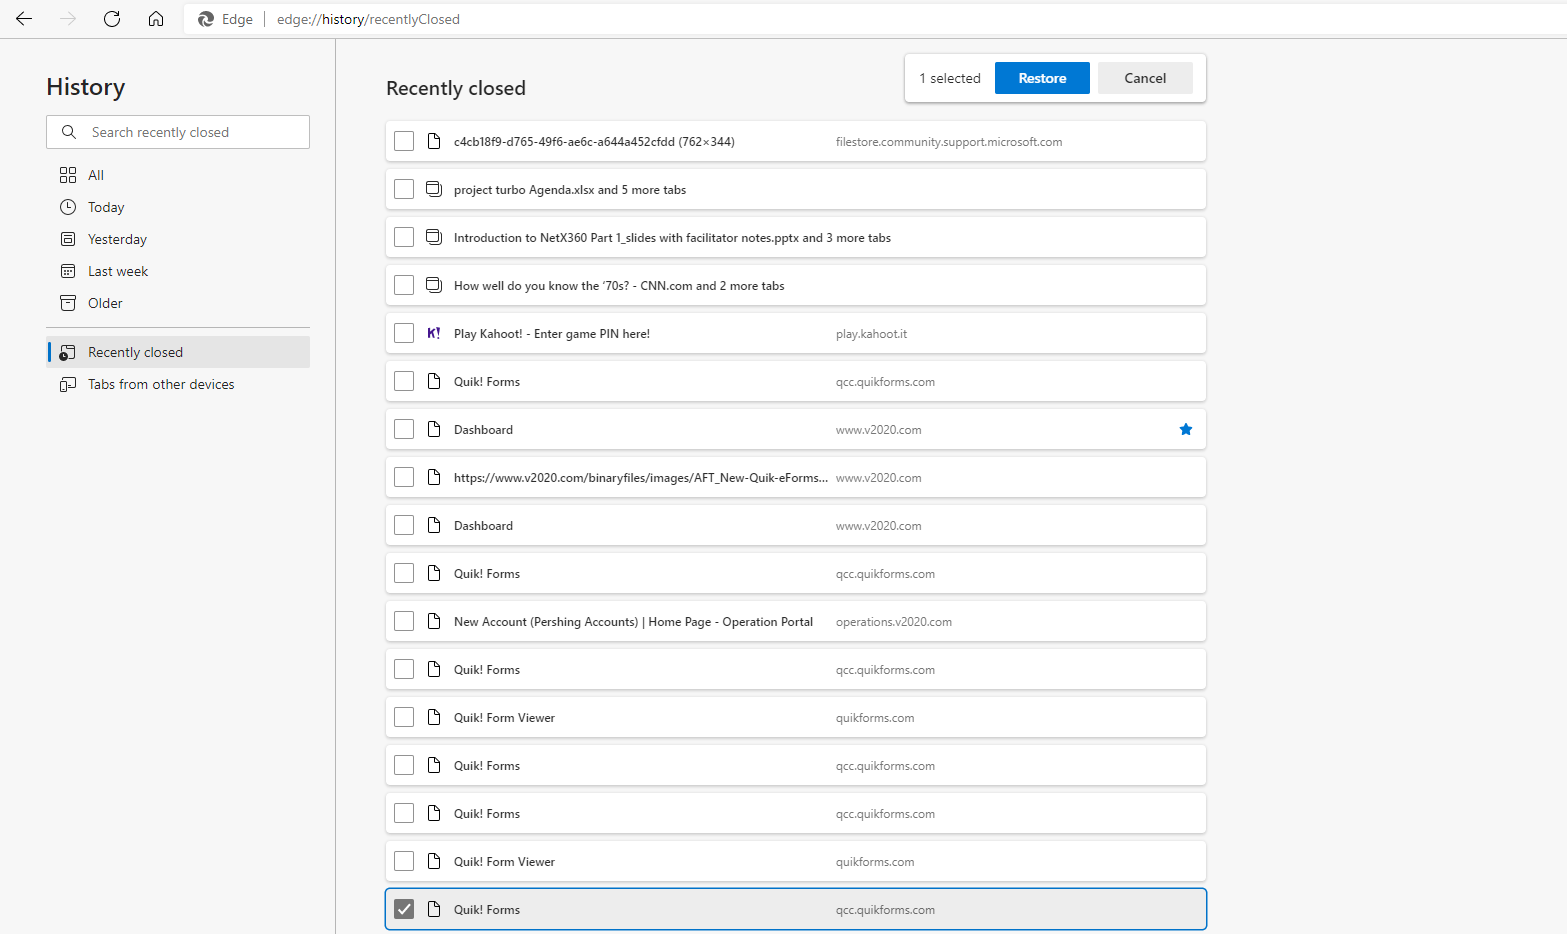Click the Edge logo in address bar
The width and height of the screenshot is (1567, 934).
tap(206, 19)
